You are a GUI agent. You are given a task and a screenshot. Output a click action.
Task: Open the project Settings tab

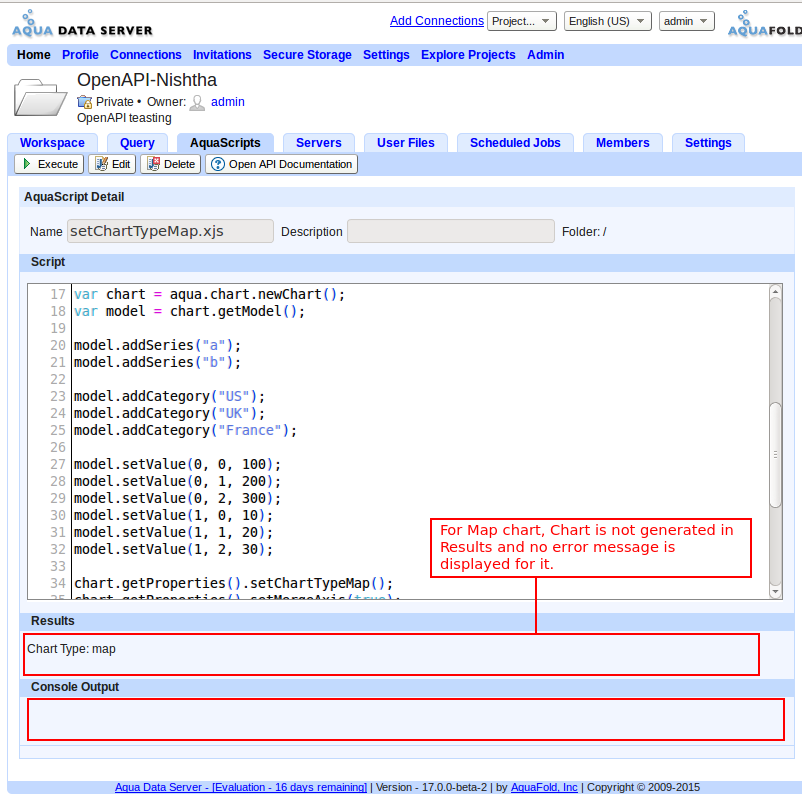708,143
